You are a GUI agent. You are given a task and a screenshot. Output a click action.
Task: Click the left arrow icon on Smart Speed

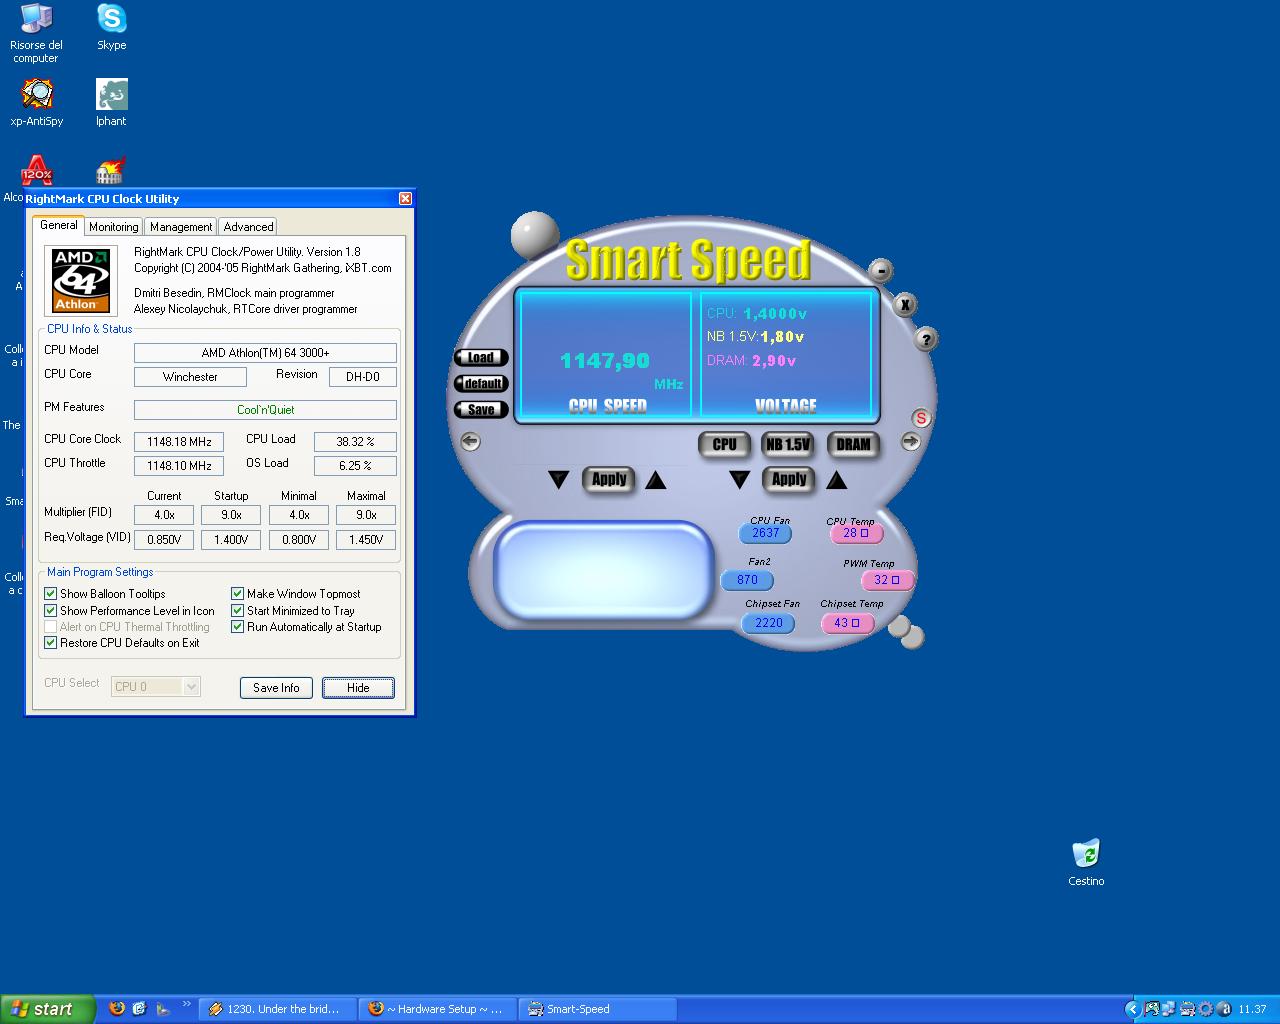pyautogui.click(x=470, y=441)
